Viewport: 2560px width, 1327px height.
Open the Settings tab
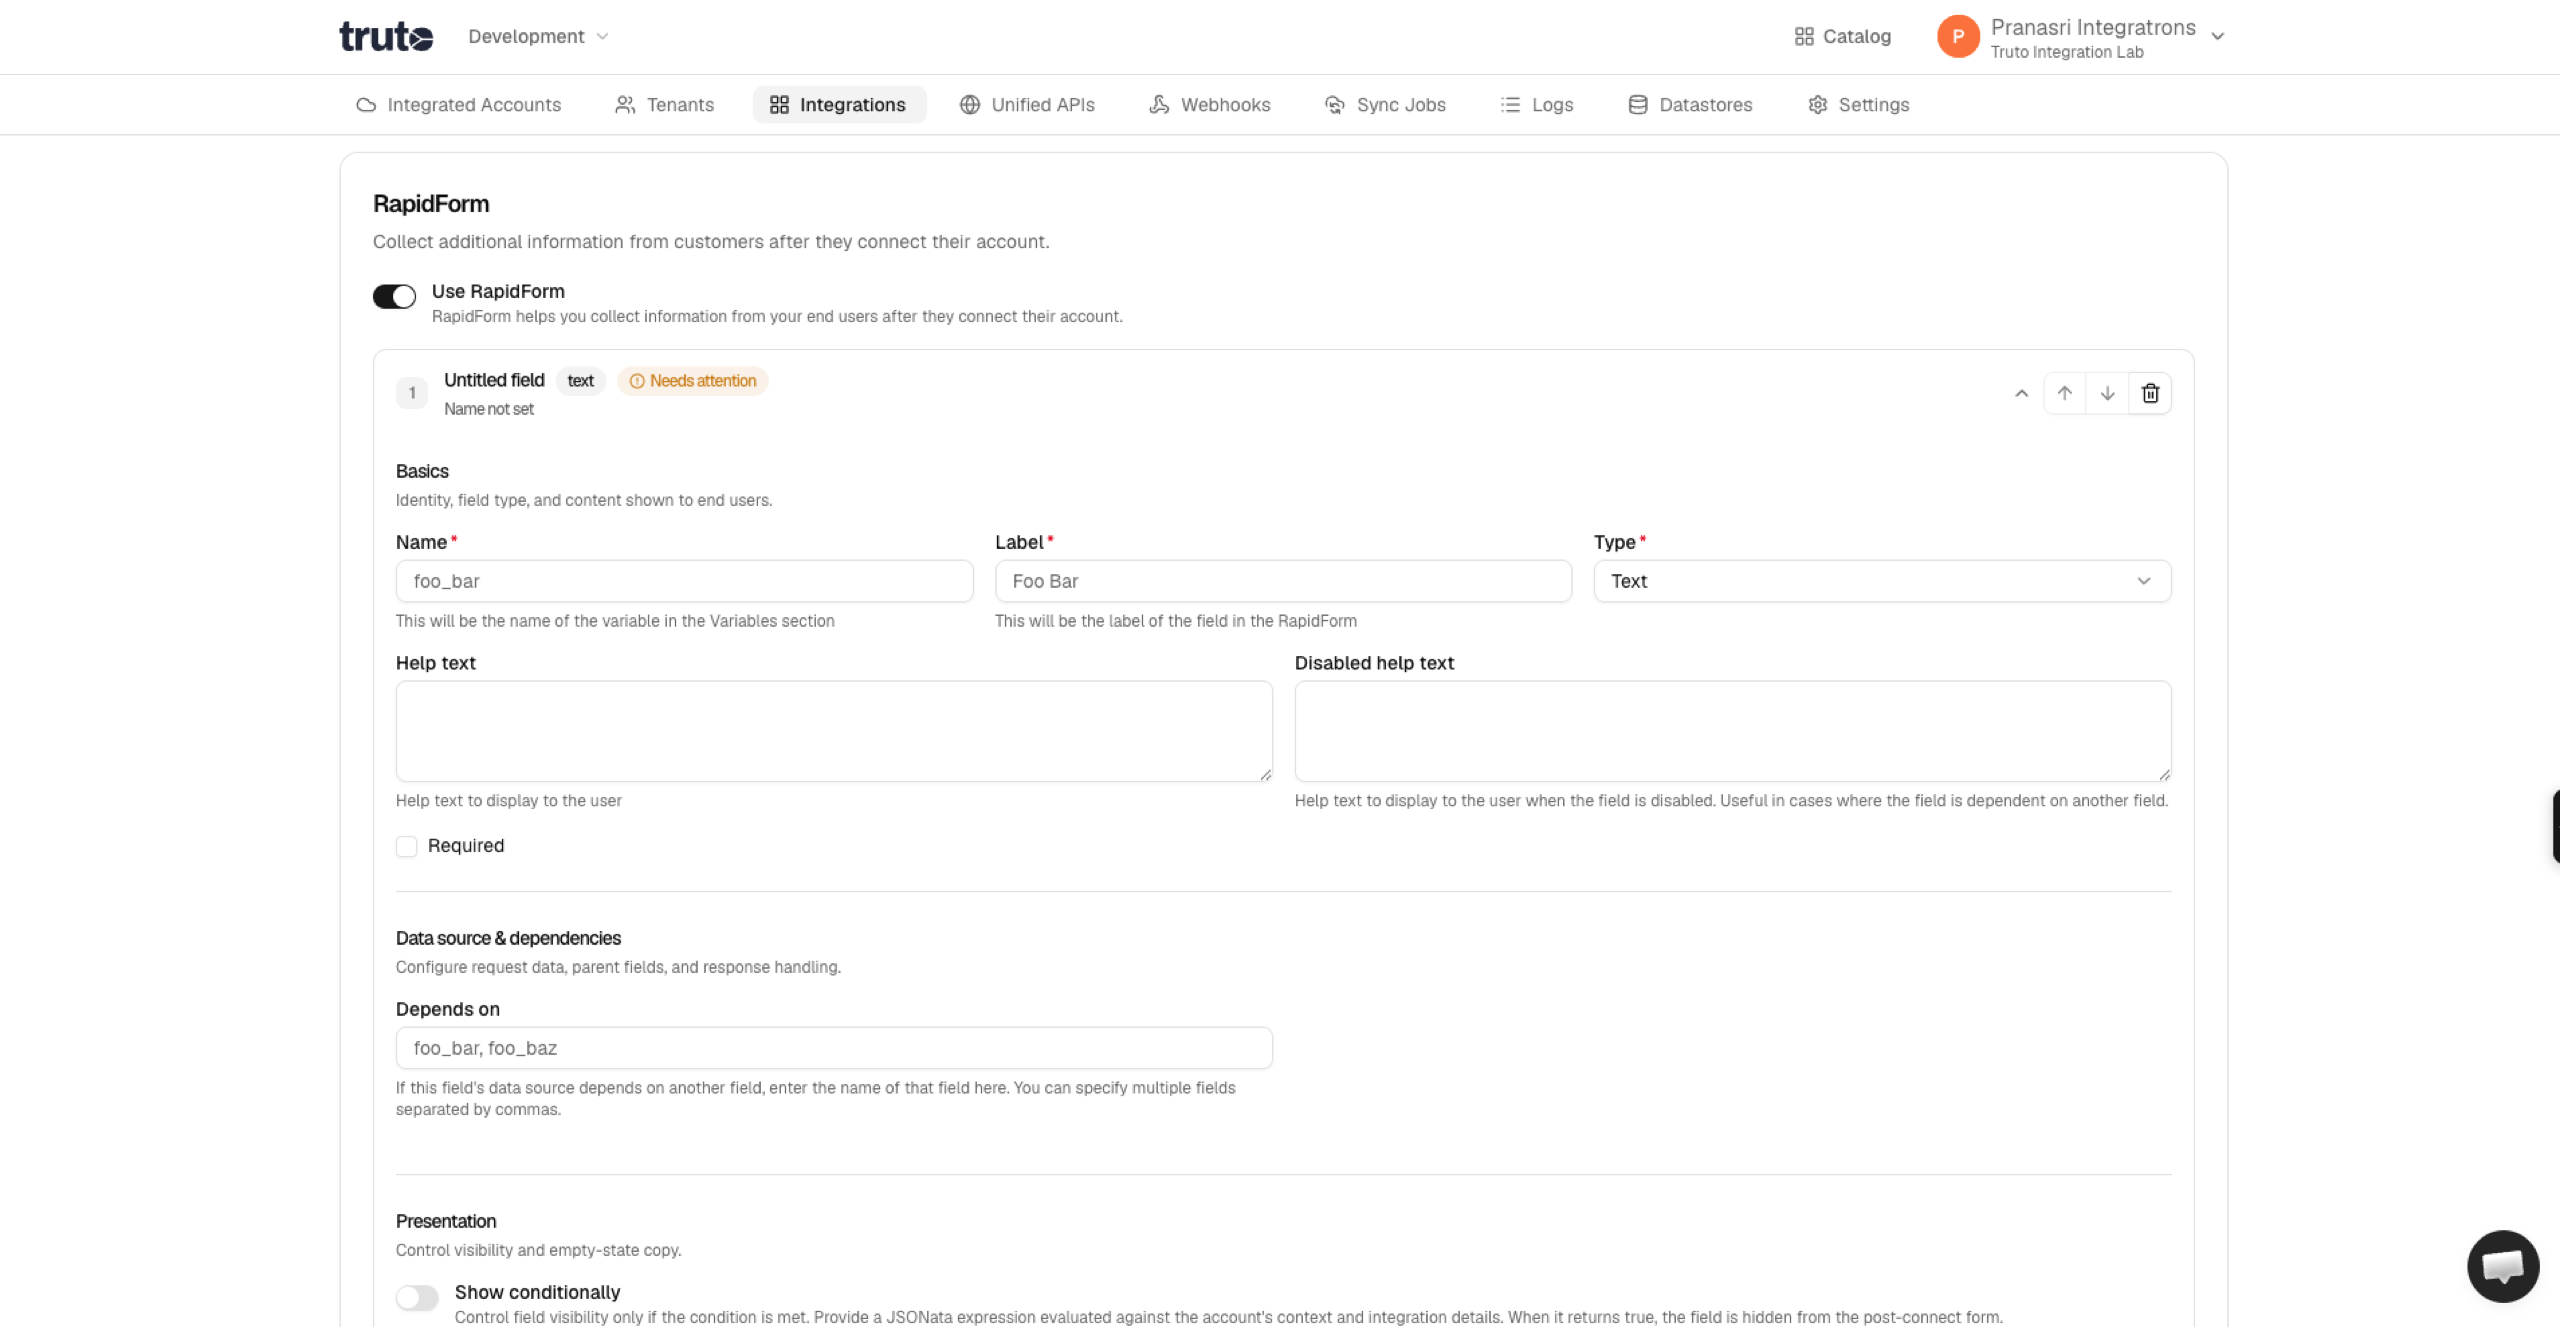coord(1859,105)
